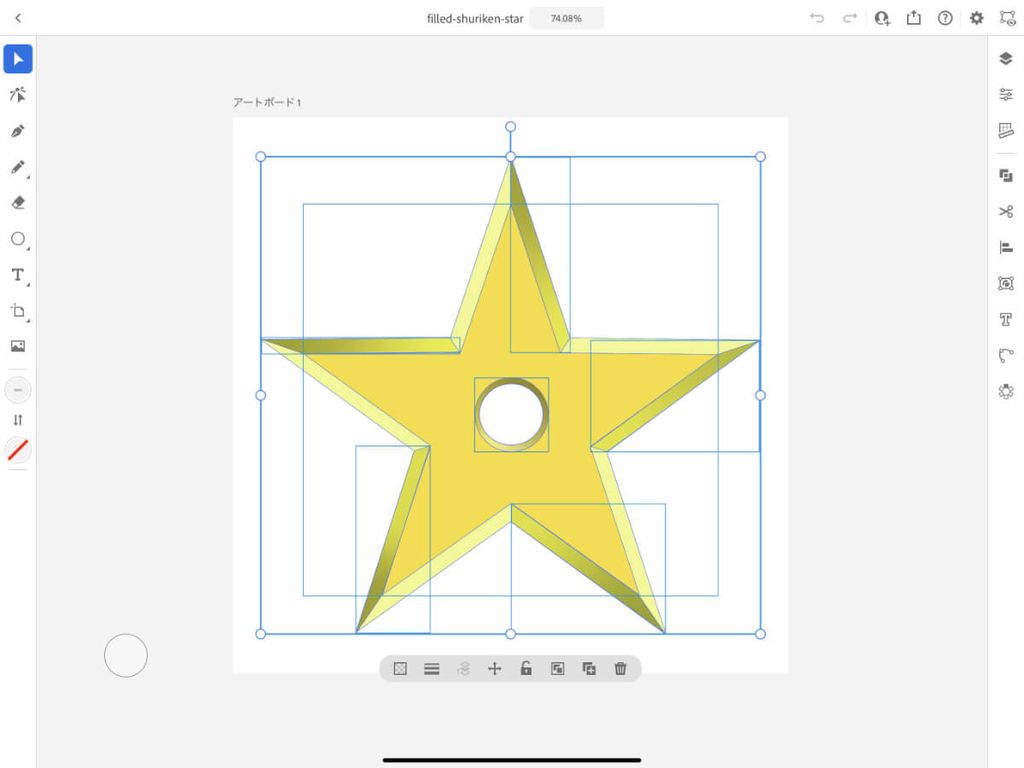
Task: Select the Eraser tool
Action: tap(18, 203)
